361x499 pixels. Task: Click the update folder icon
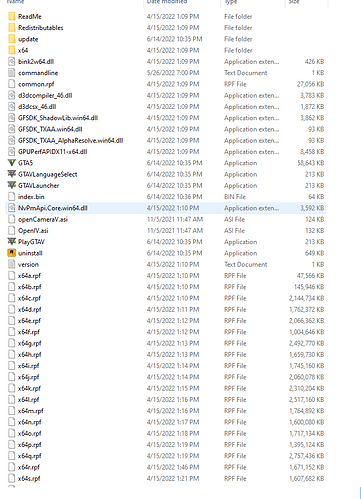point(12,39)
